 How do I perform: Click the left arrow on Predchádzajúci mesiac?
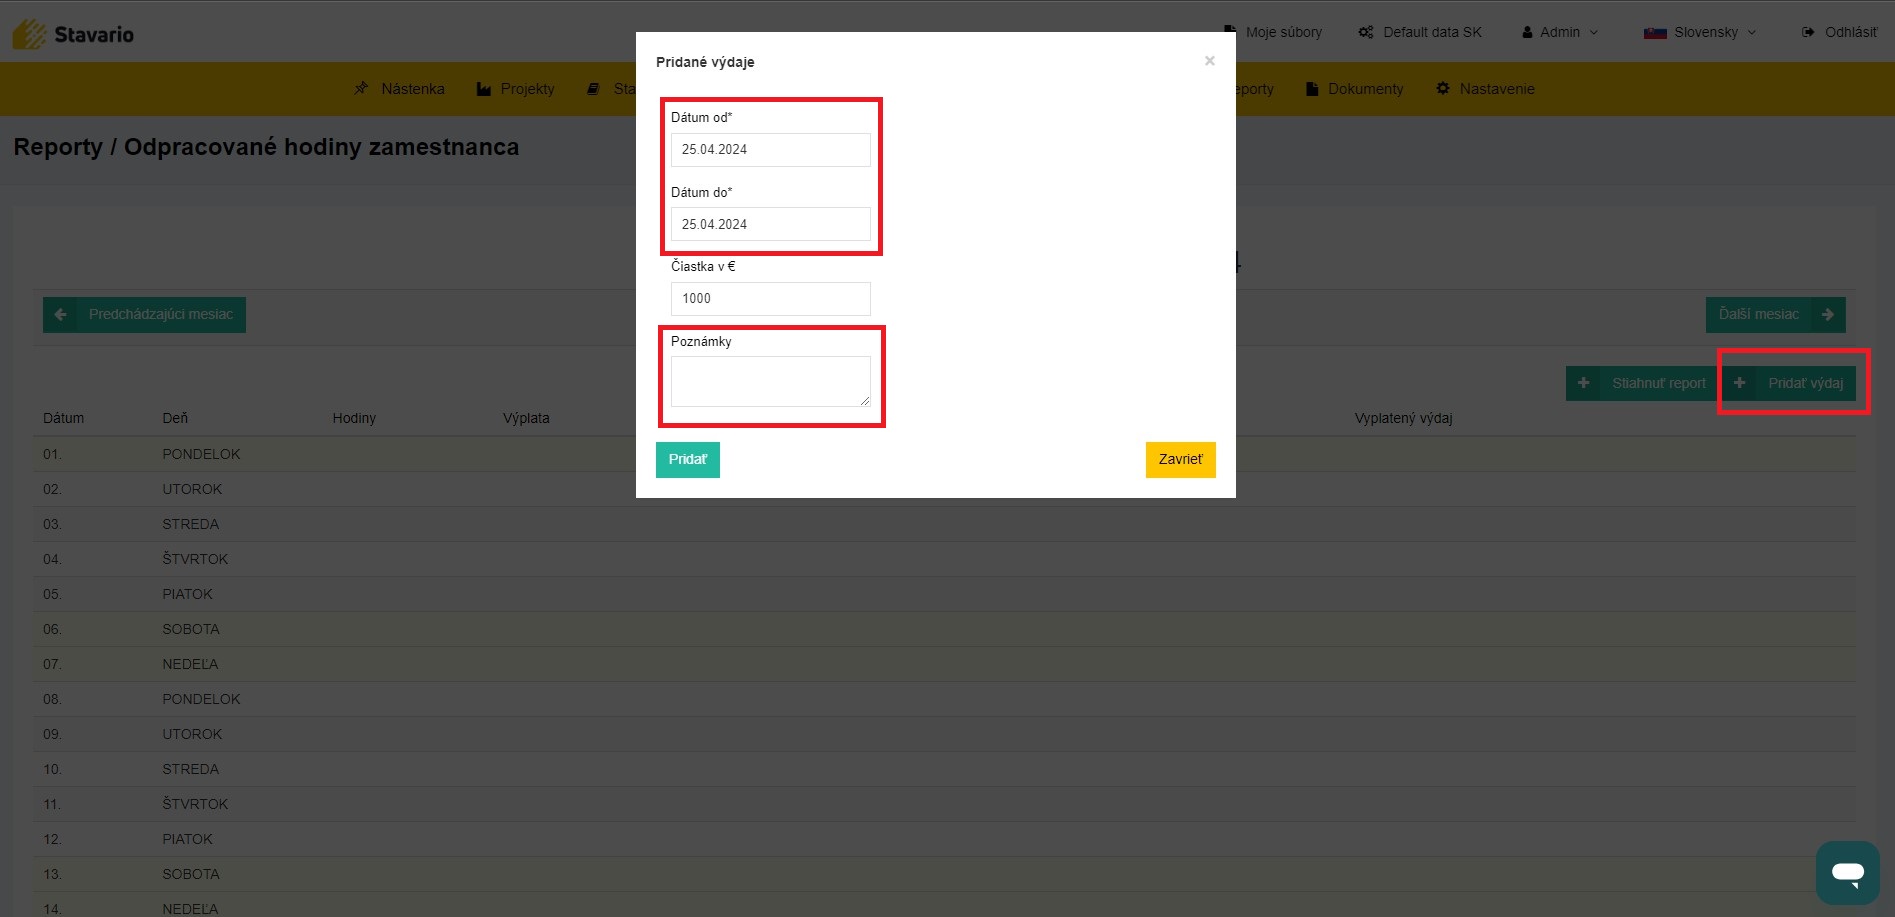coord(61,314)
